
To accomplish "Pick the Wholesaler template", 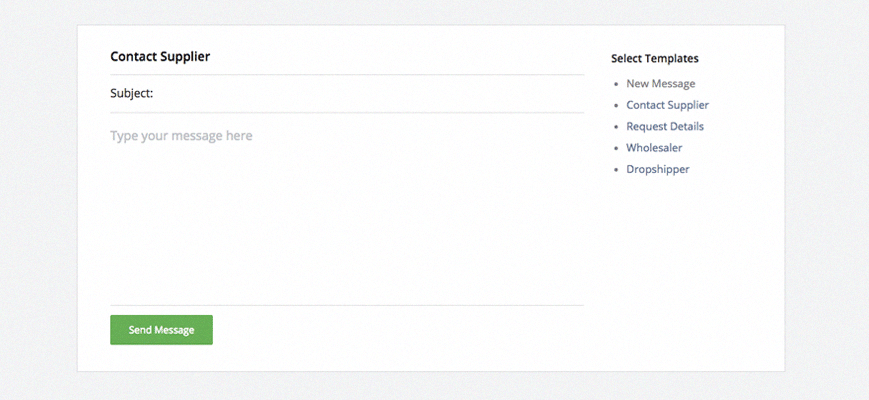I will click(x=654, y=148).
